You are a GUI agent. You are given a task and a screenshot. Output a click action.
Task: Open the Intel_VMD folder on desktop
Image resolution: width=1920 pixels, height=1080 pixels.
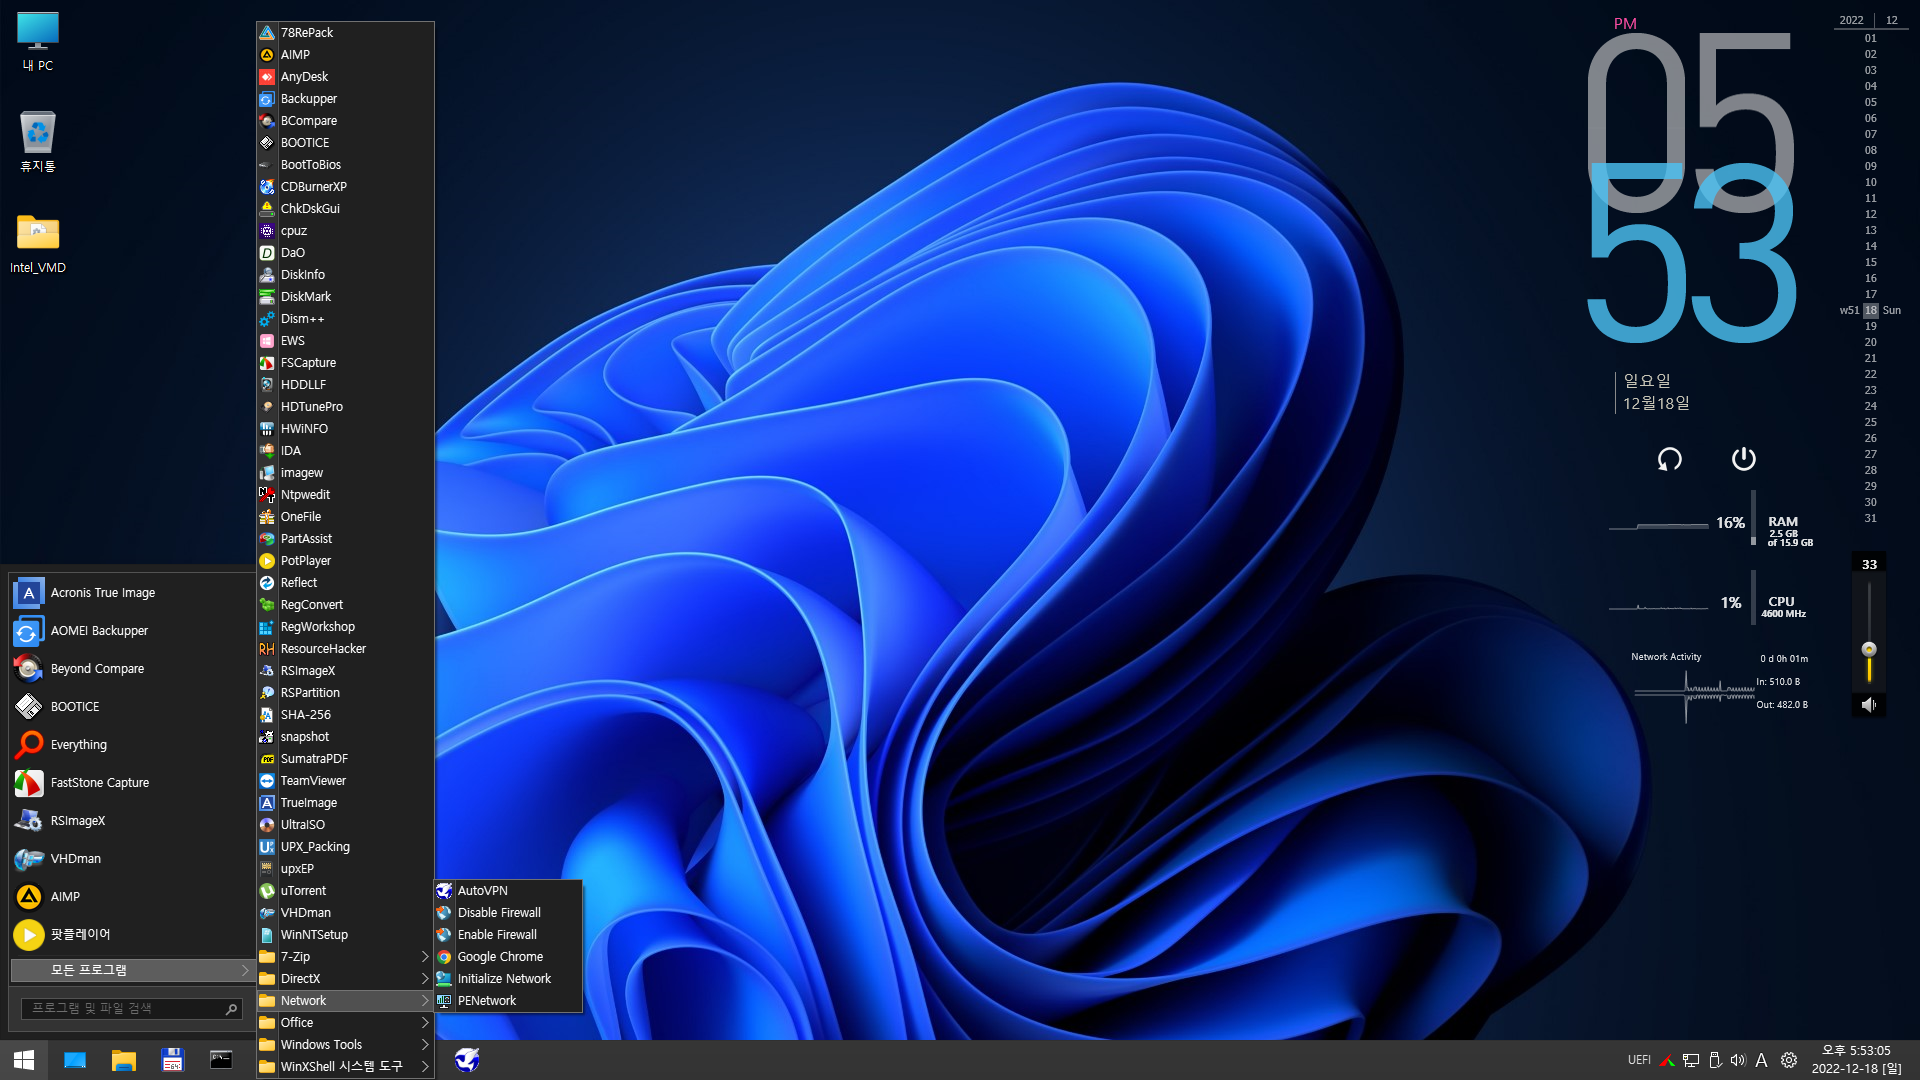point(38,243)
